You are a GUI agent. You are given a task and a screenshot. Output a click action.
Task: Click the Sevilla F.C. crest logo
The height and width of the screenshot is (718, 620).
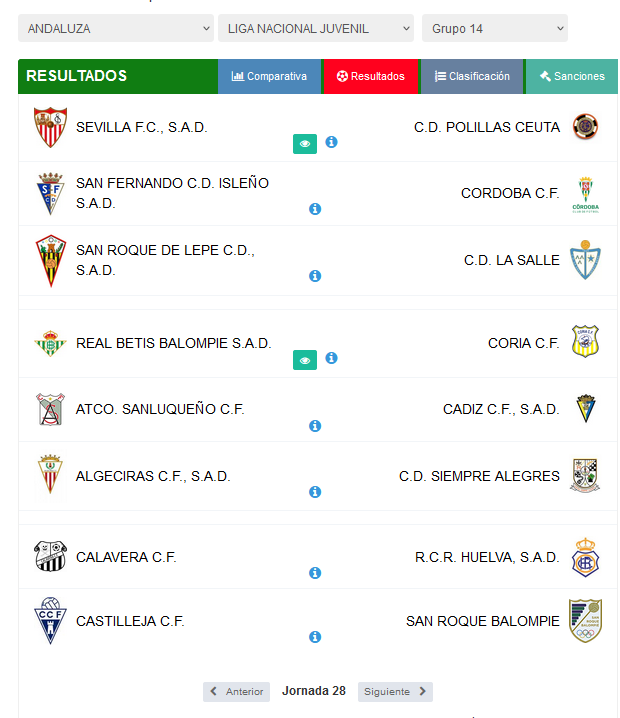50,127
